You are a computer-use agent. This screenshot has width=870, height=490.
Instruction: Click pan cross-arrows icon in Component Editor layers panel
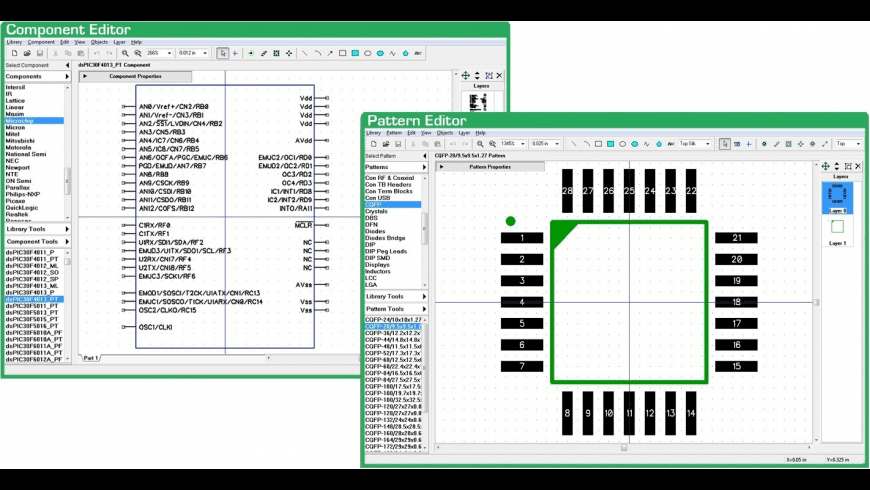[x=466, y=75]
